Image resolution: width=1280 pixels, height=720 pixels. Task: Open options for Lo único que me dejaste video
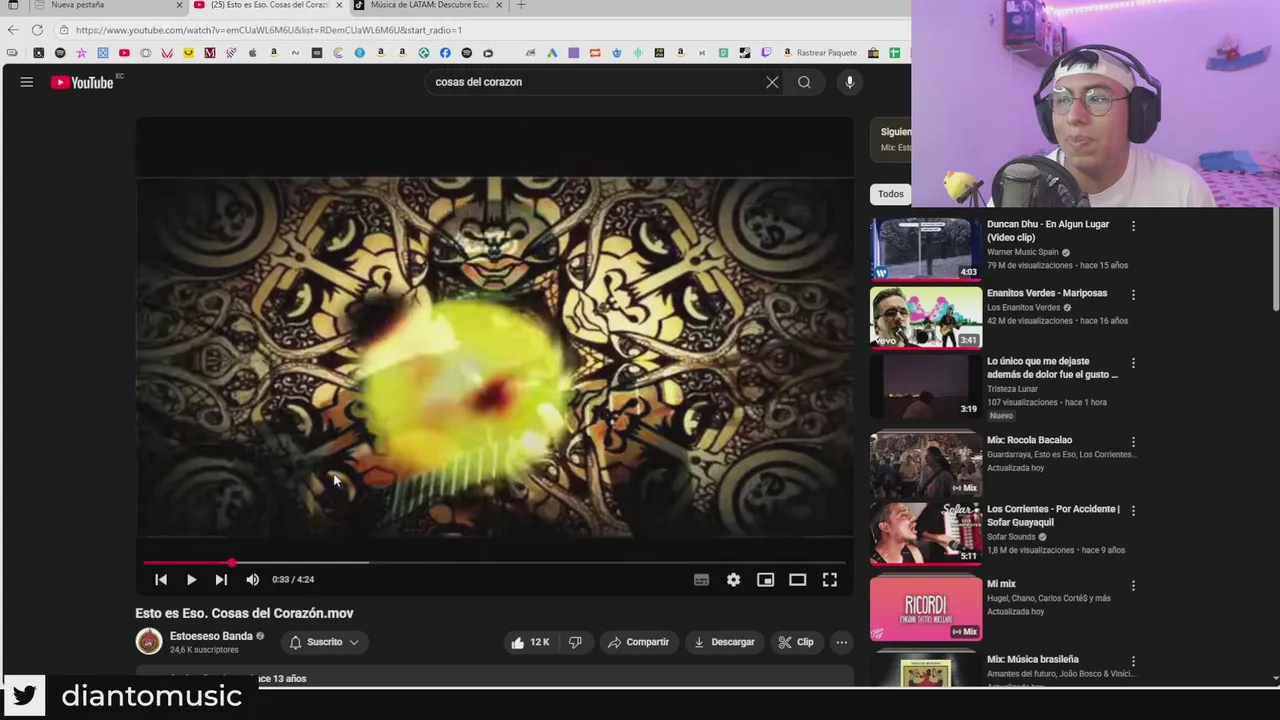click(1133, 363)
